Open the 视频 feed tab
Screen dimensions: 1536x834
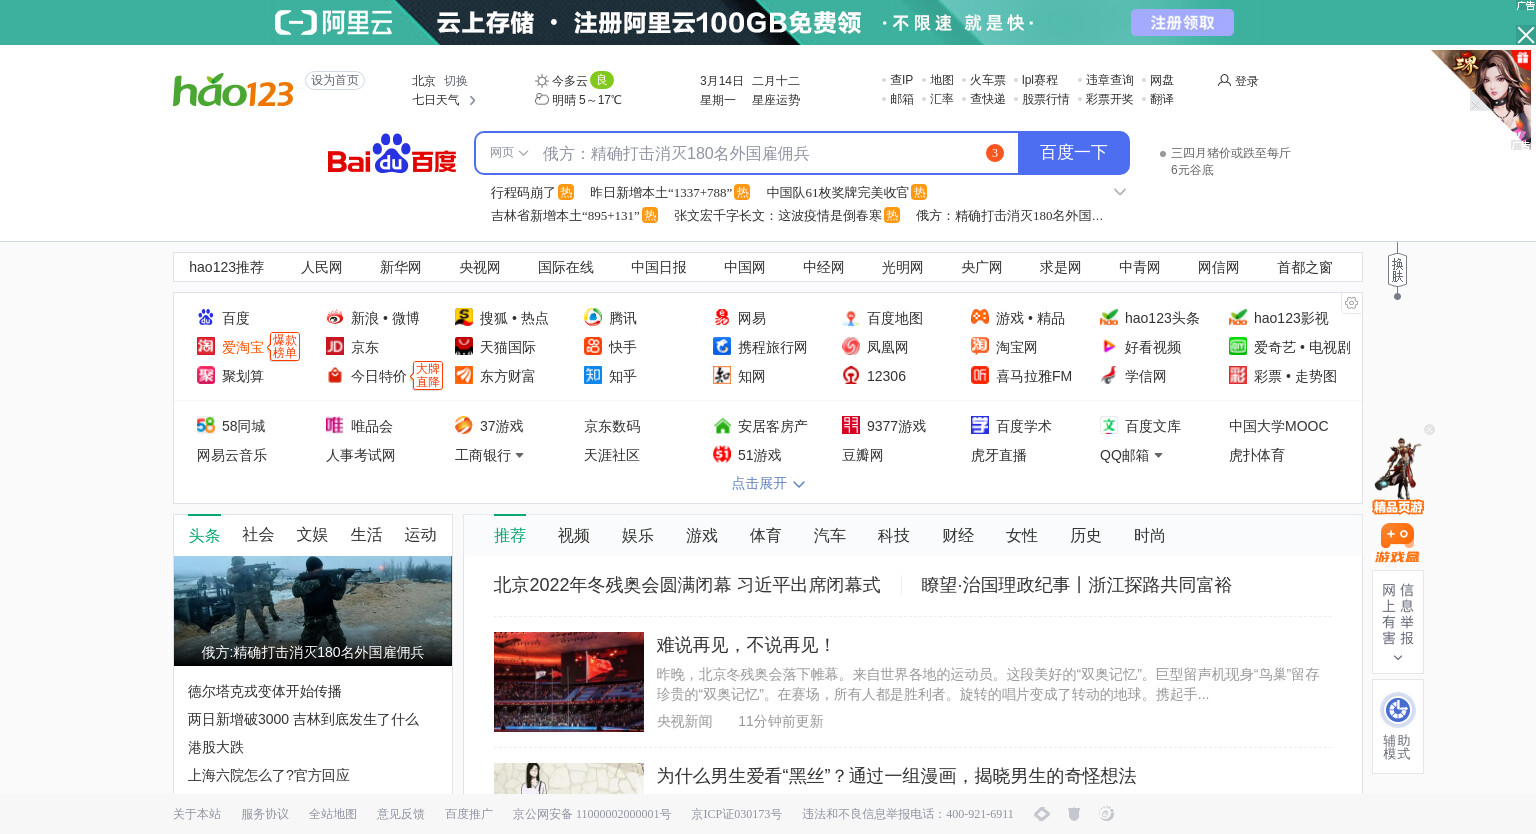point(574,536)
